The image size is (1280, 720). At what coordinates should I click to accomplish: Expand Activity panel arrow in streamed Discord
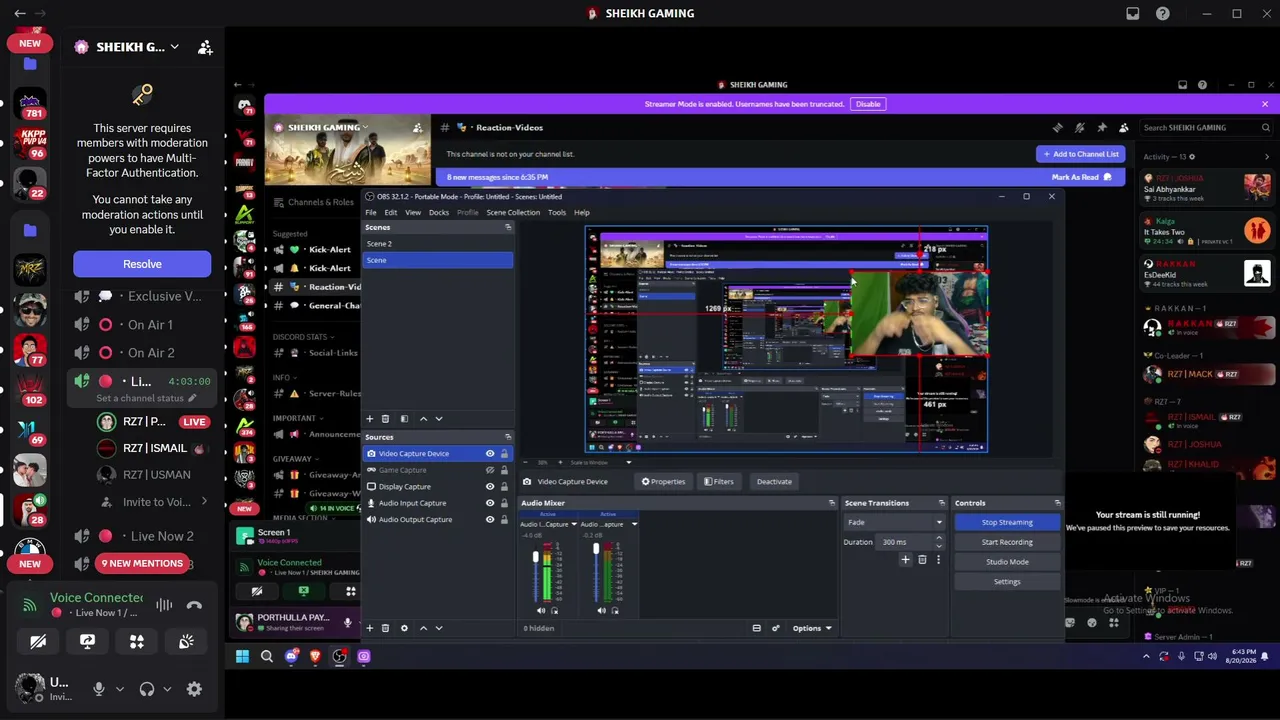(x=1266, y=157)
